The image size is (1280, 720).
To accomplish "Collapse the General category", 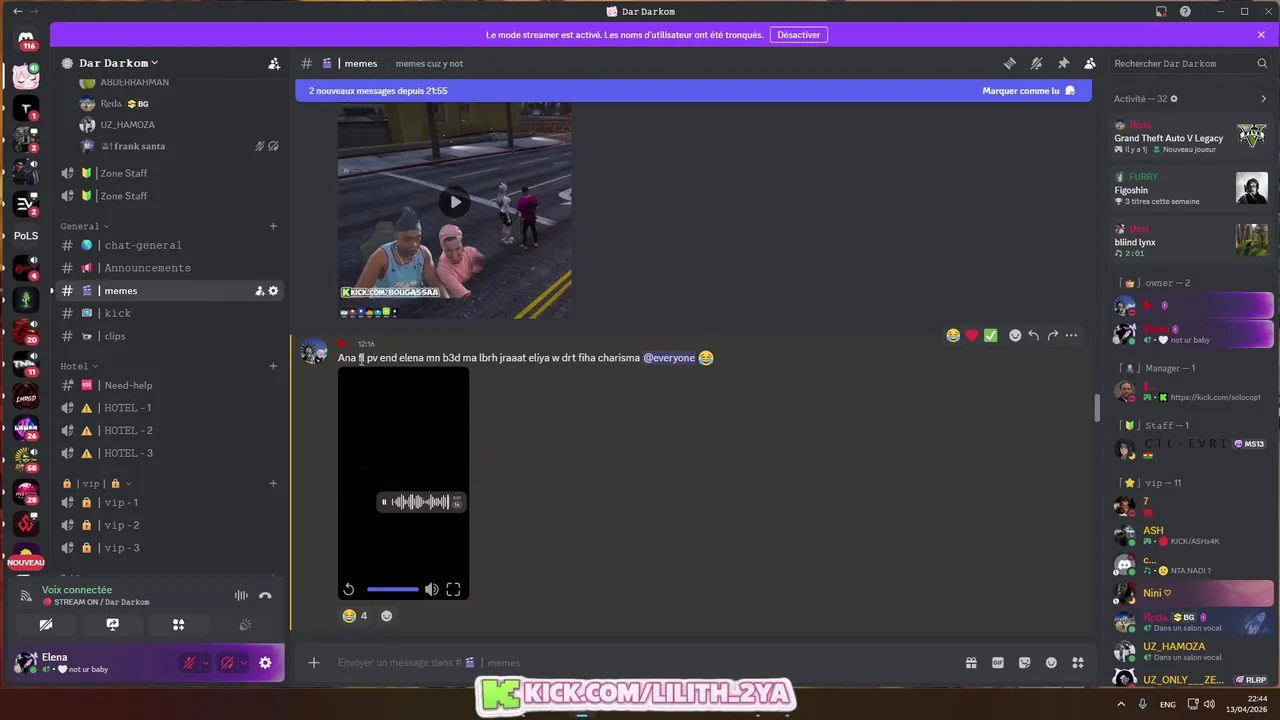I will 85,226.
